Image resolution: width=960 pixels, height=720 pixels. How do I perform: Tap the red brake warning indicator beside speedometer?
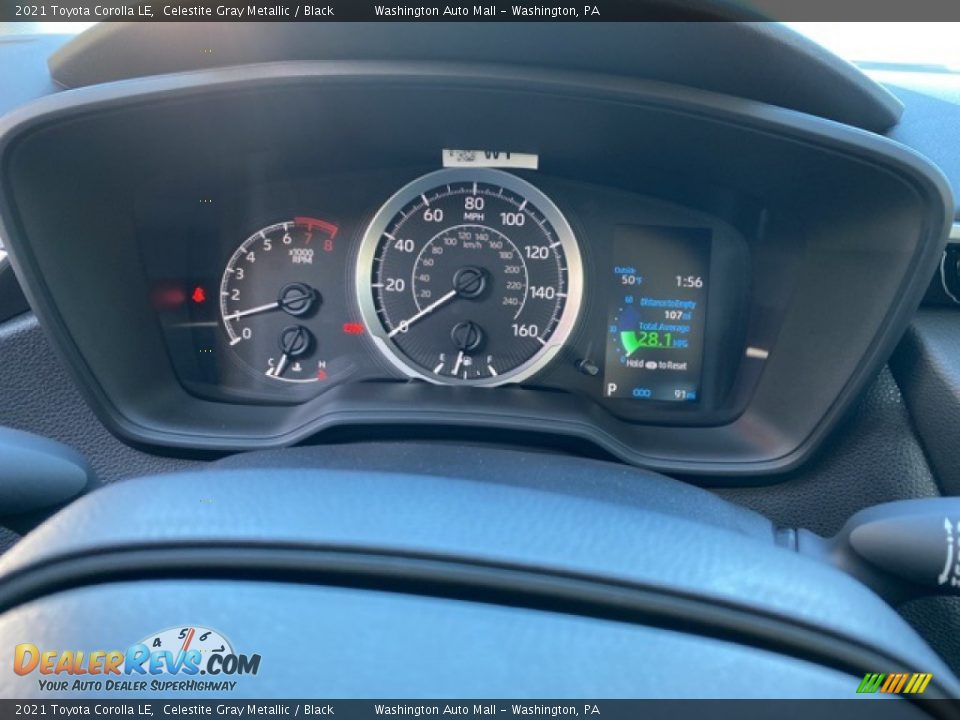[x=353, y=329]
